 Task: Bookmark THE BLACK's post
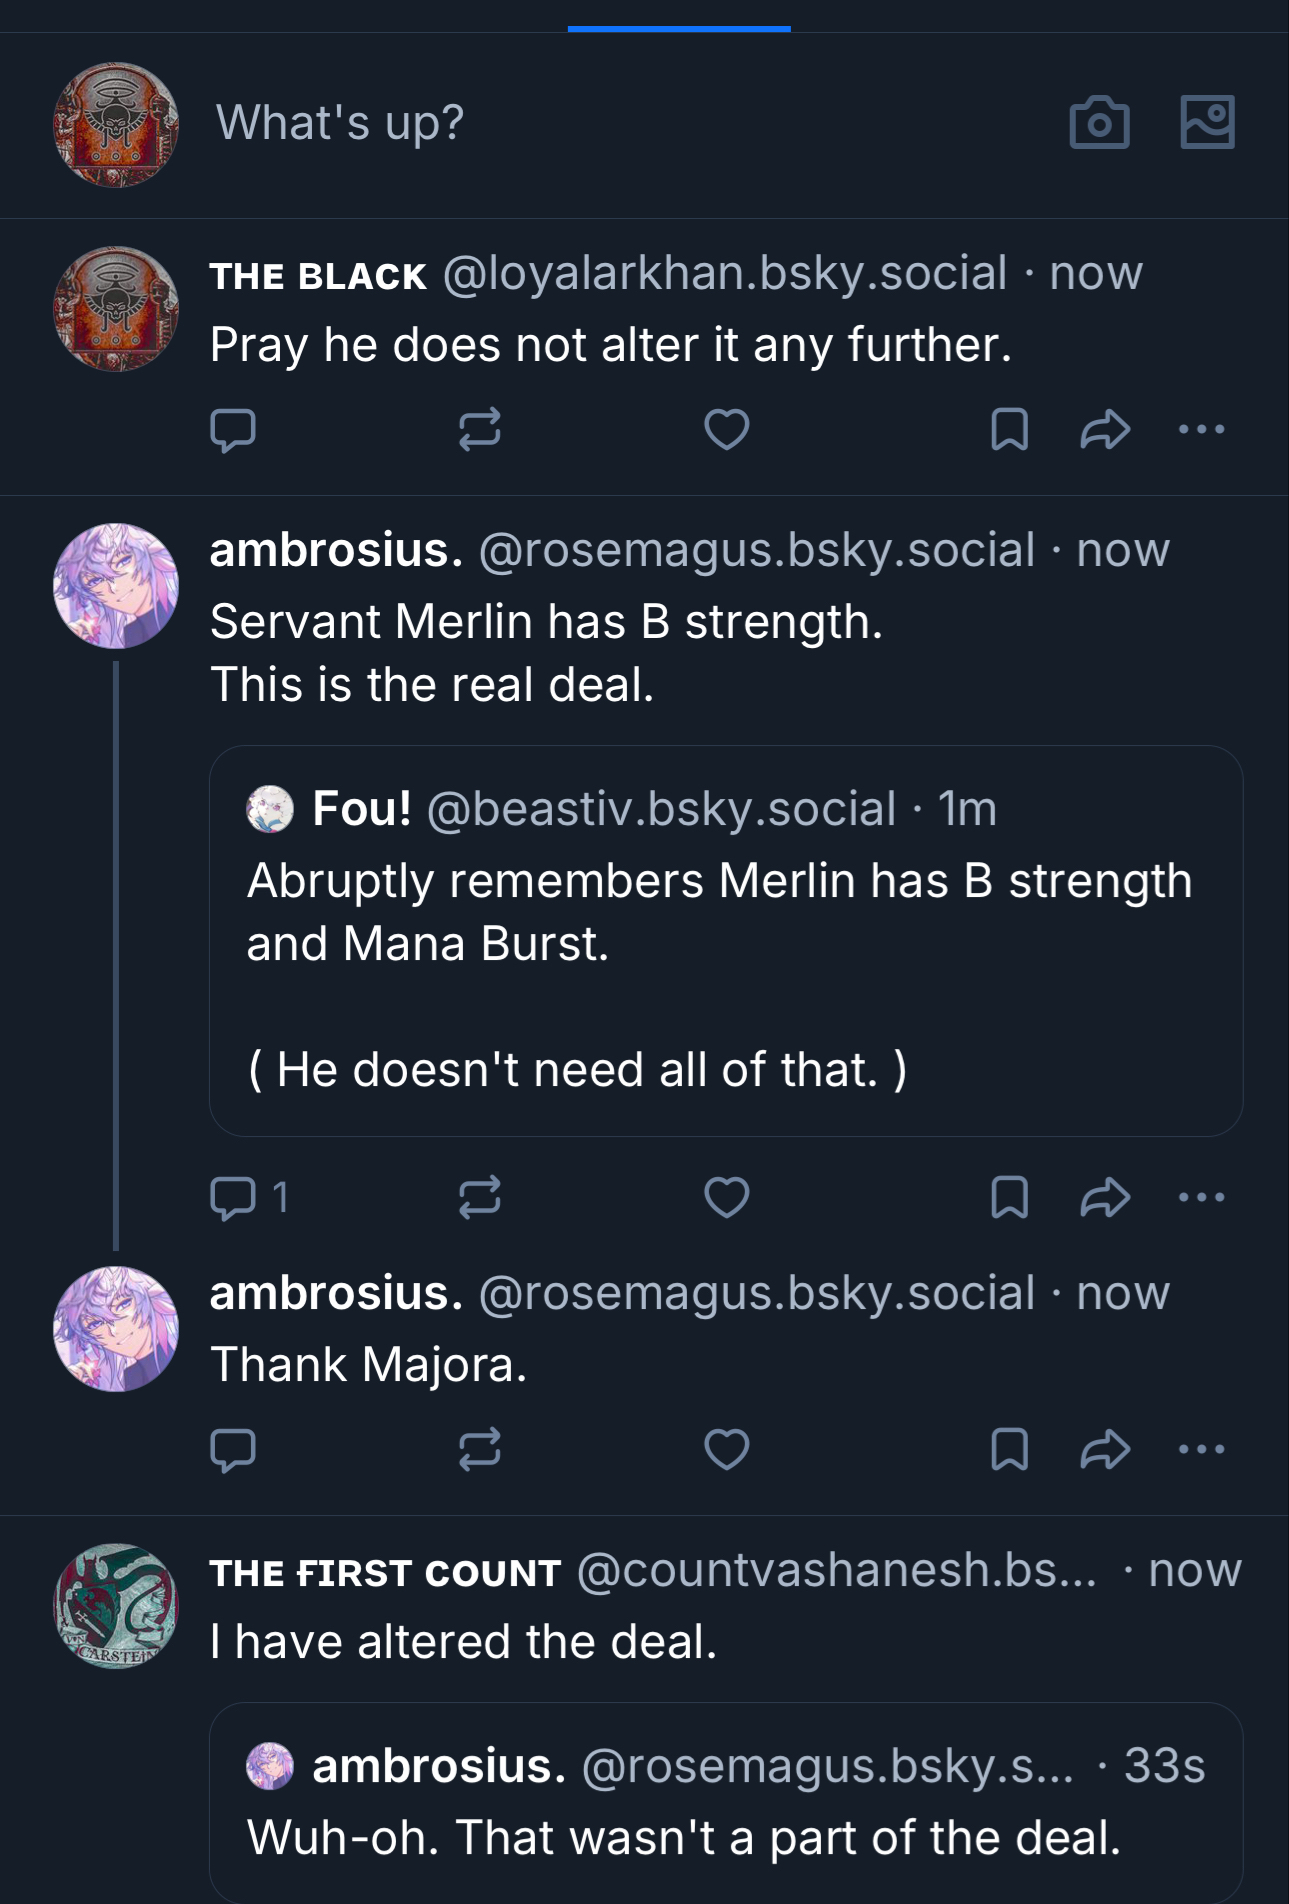1009,430
